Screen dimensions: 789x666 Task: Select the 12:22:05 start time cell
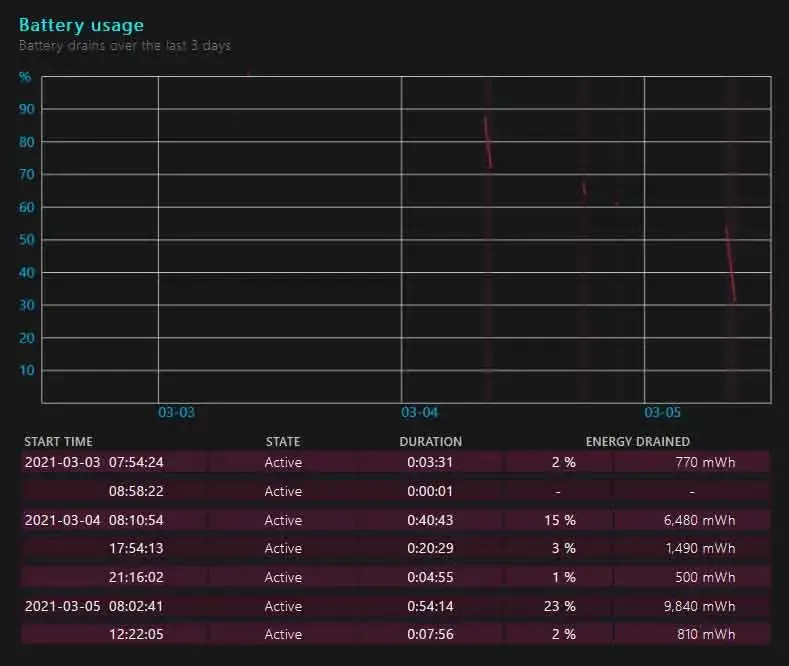[x=136, y=634]
